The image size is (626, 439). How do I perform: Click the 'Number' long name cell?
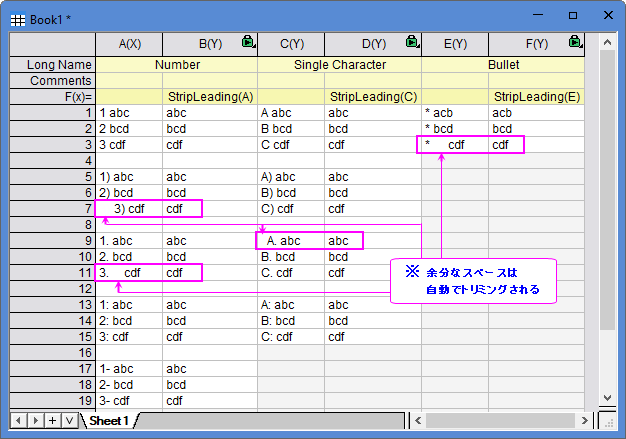pyautogui.click(x=177, y=65)
